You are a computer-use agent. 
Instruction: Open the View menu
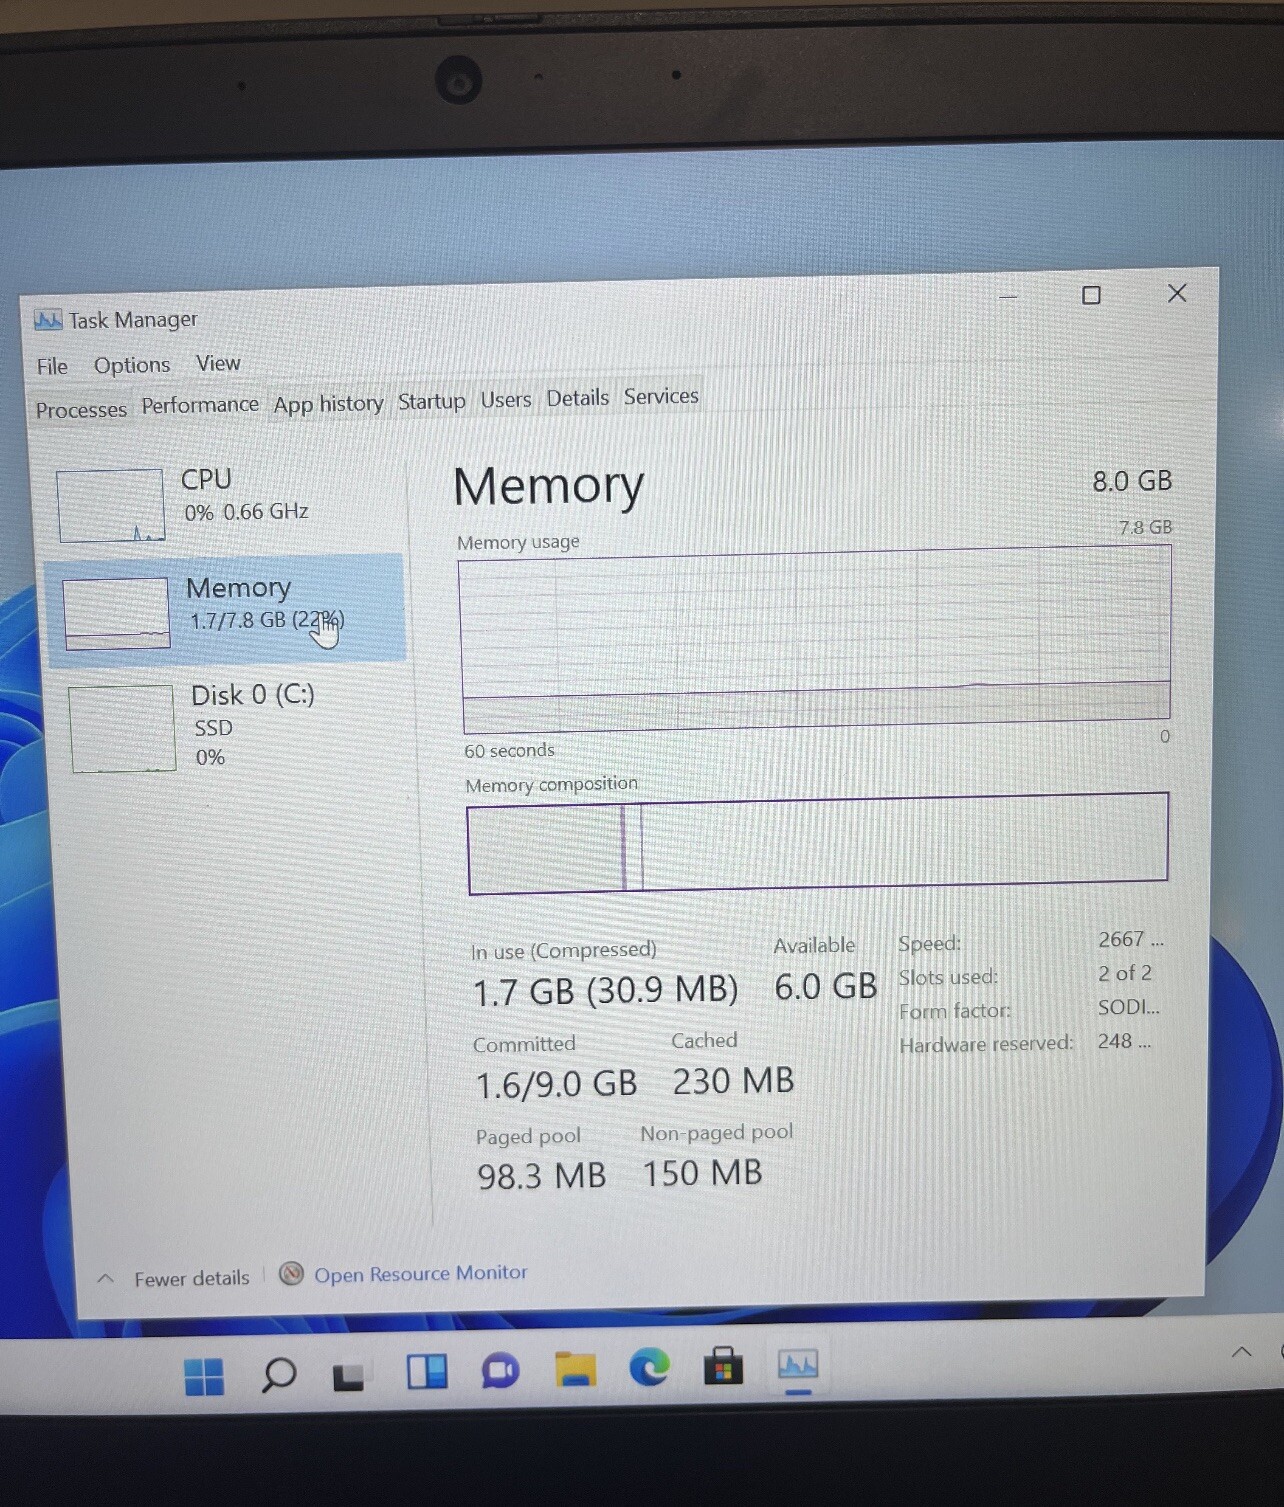coord(218,363)
